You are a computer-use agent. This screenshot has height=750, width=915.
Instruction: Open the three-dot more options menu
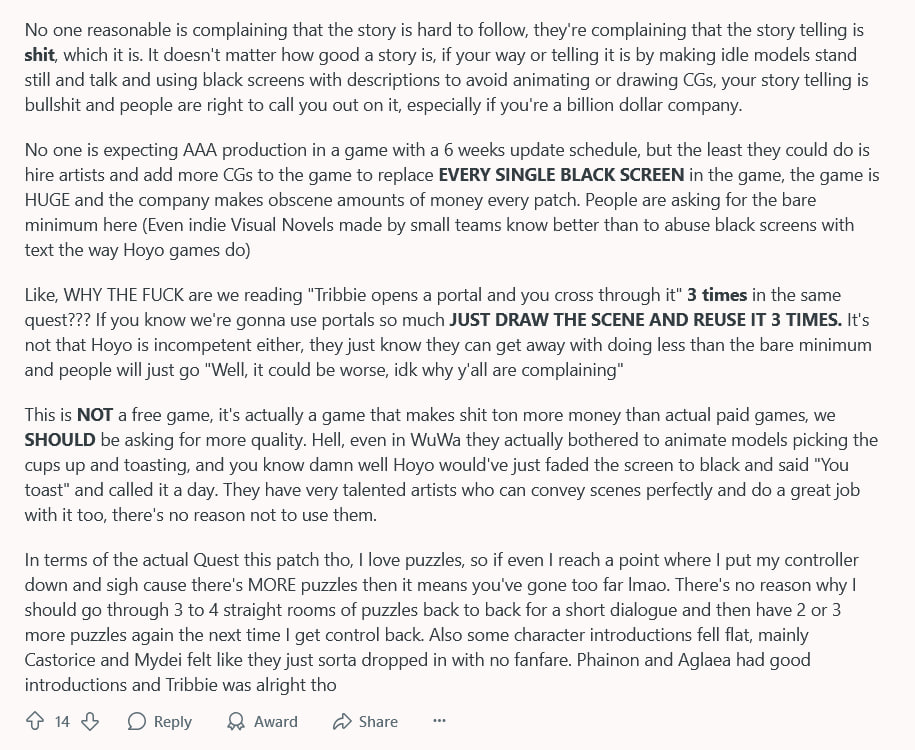439,721
